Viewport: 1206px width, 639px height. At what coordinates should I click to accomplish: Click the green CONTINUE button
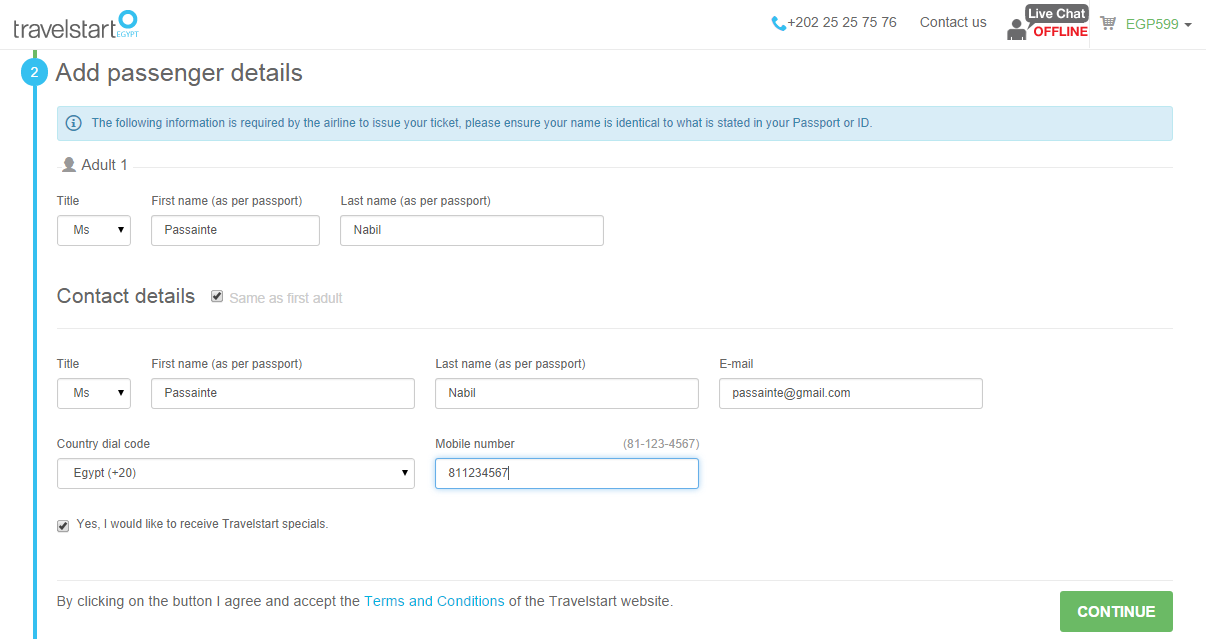[x=1116, y=611]
